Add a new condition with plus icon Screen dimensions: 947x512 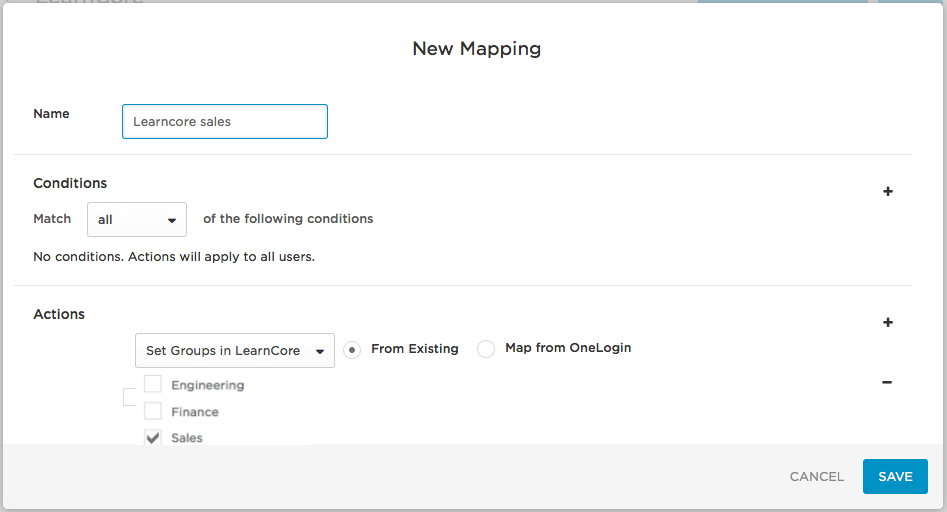[887, 192]
